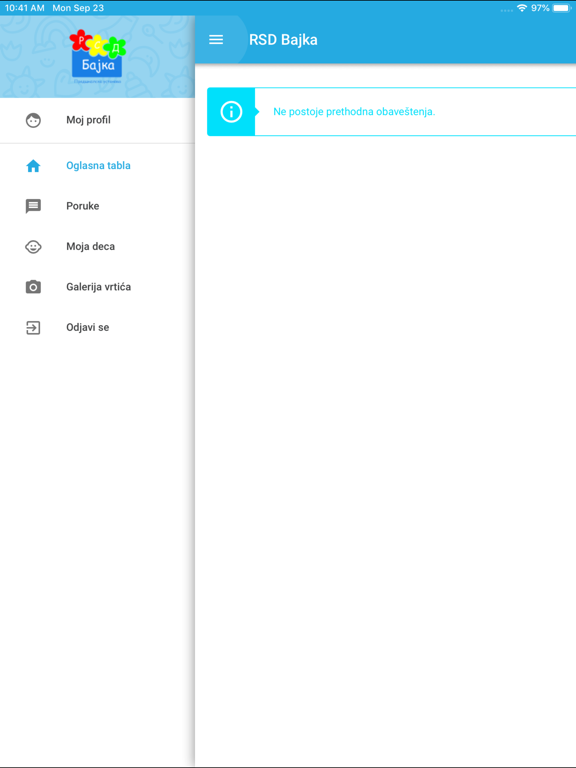The image size is (576, 768).
Task: Tap the Mon Sep 23 date
Action: pyautogui.click(x=78, y=8)
